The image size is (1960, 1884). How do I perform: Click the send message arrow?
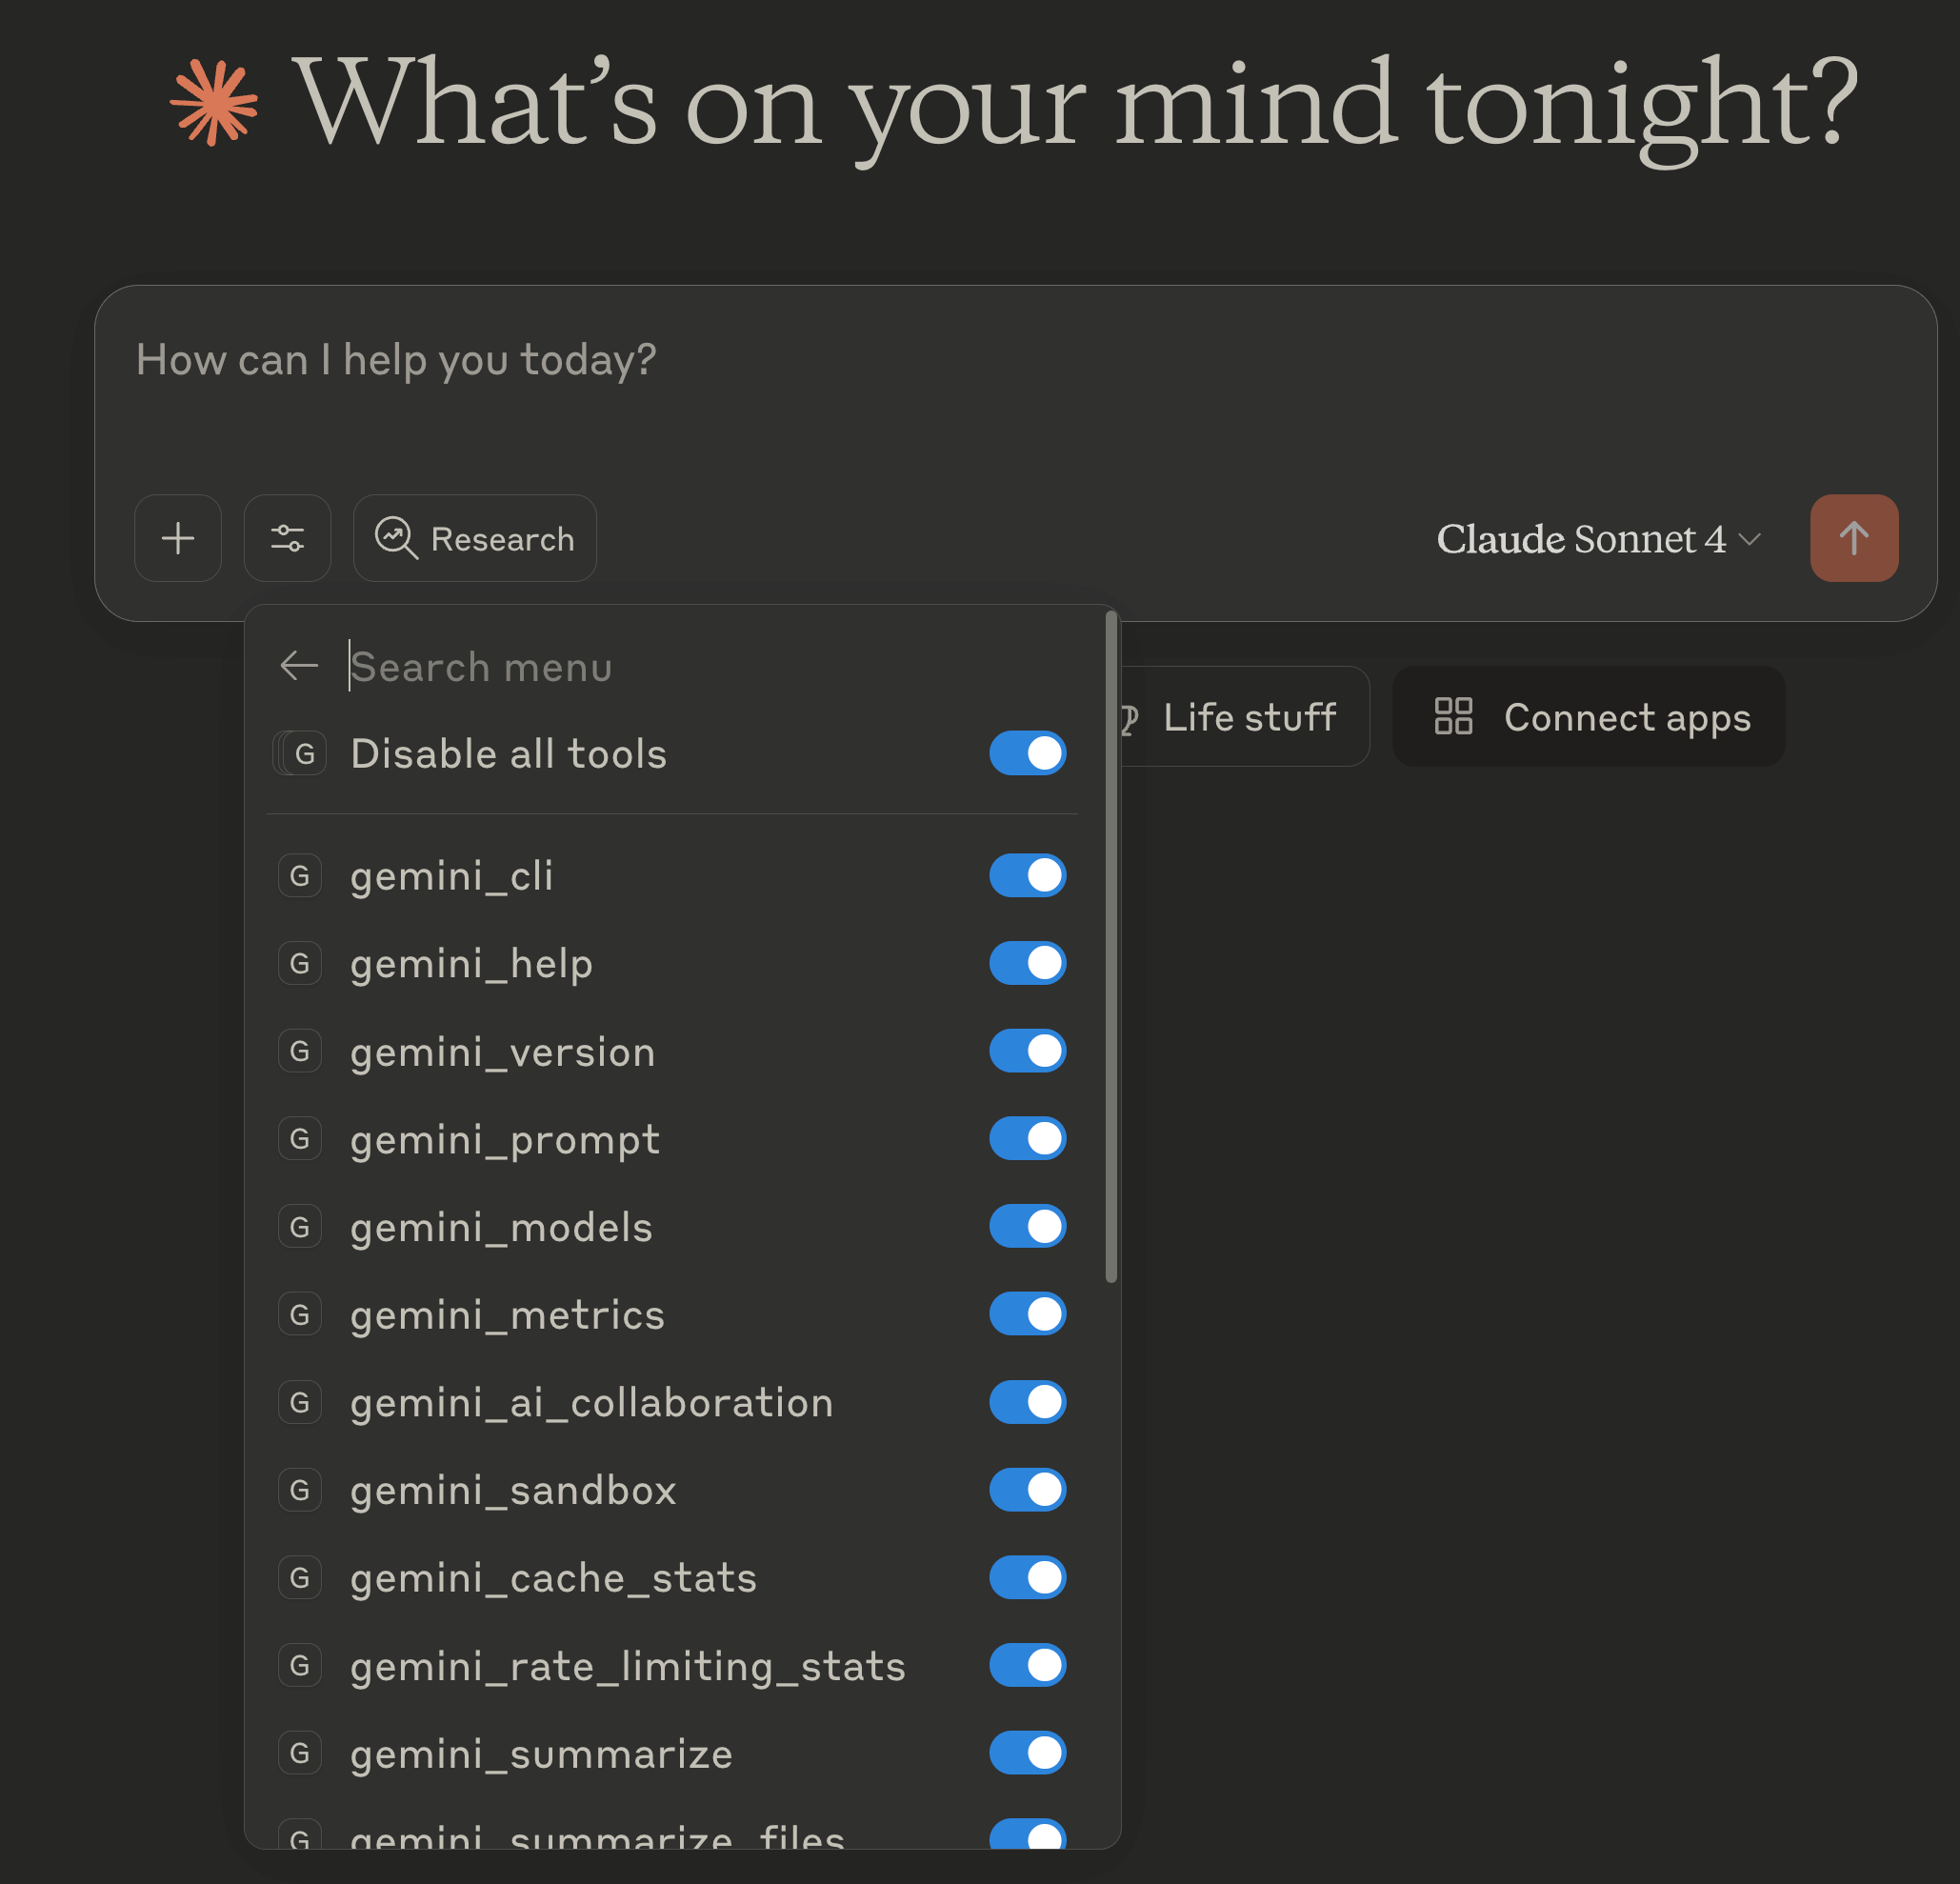(1853, 538)
